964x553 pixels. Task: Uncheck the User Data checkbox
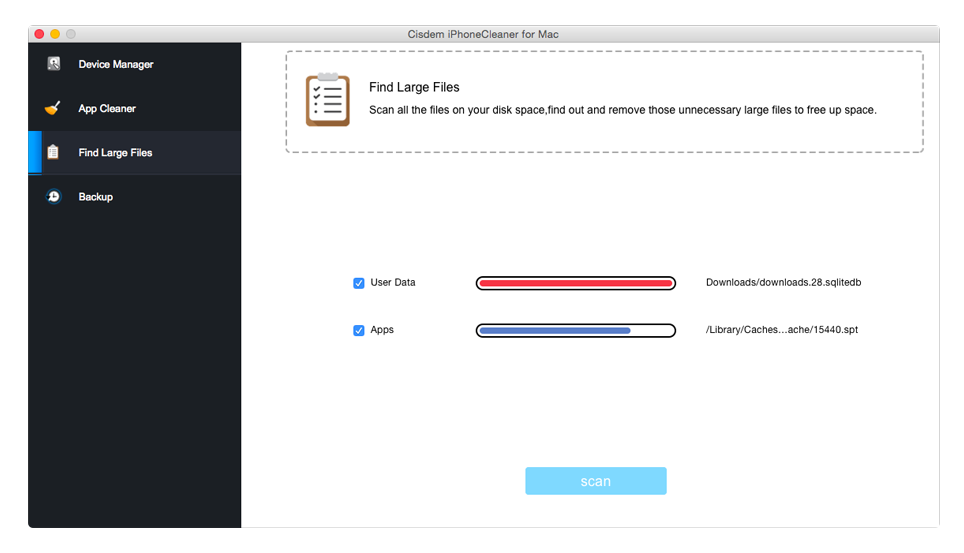tap(358, 283)
